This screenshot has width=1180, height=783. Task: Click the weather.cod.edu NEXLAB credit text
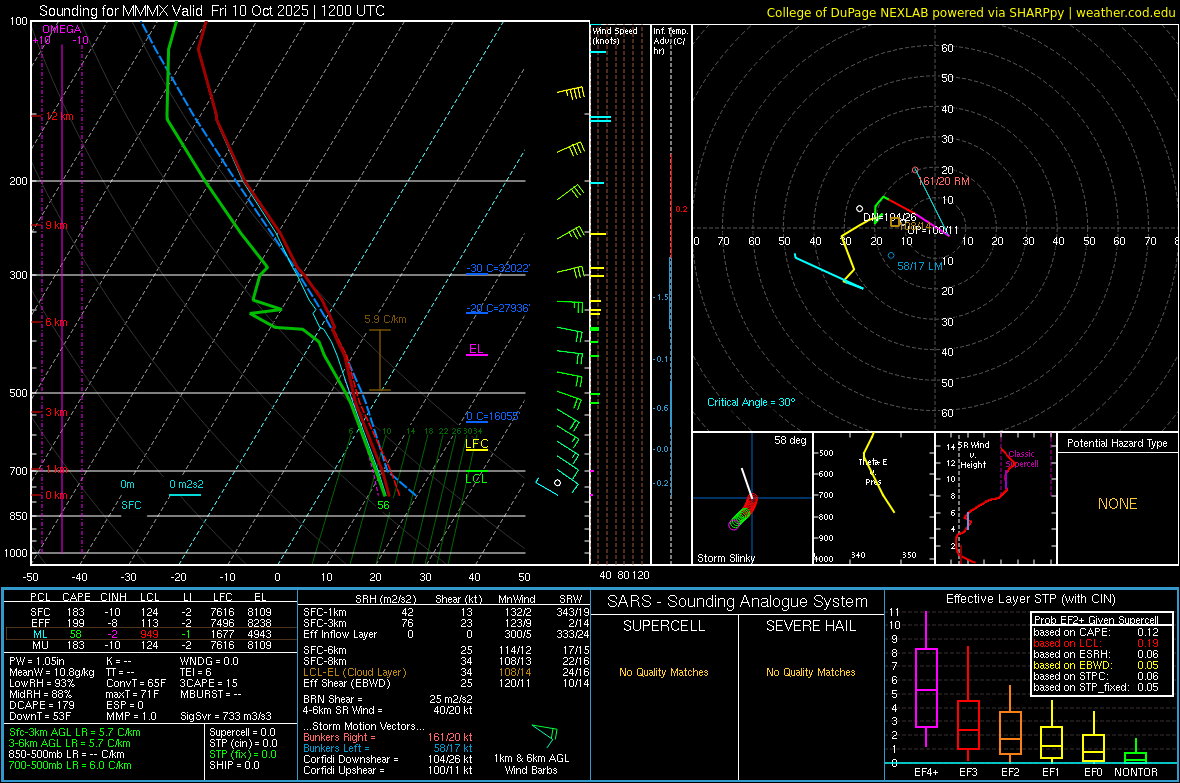click(970, 12)
